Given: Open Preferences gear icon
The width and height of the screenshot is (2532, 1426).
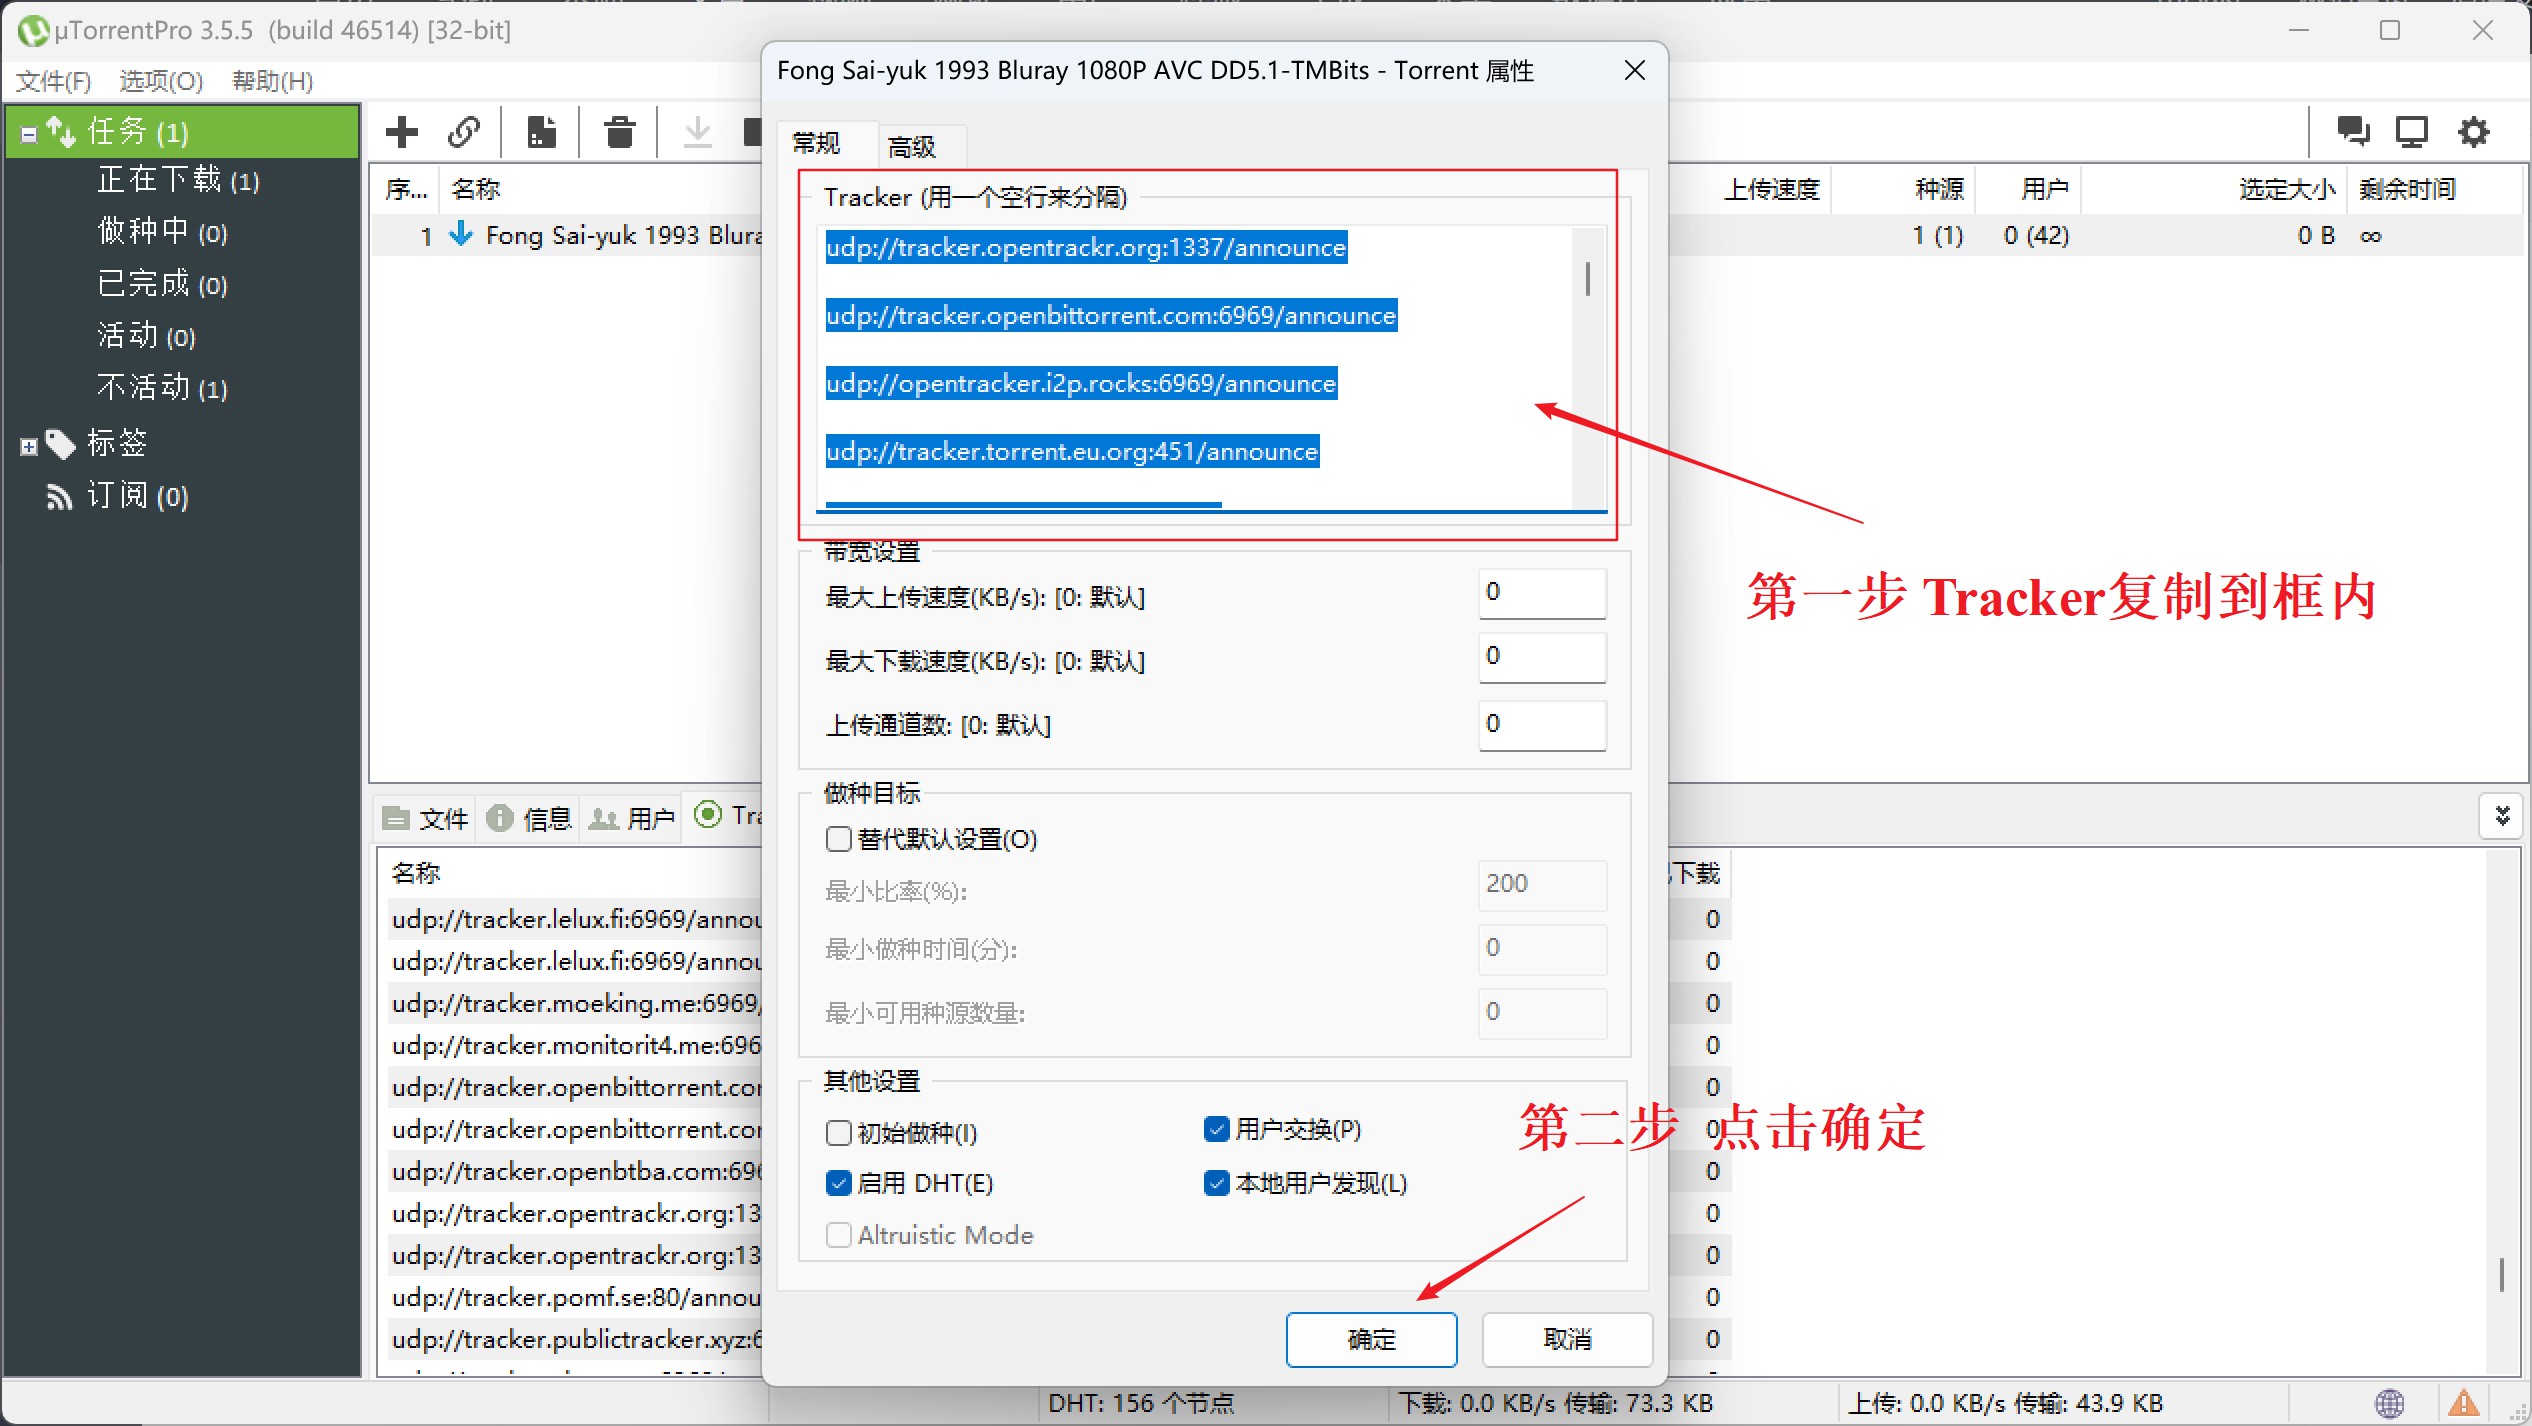Looking at the screenshot, I should [2474, 132].
